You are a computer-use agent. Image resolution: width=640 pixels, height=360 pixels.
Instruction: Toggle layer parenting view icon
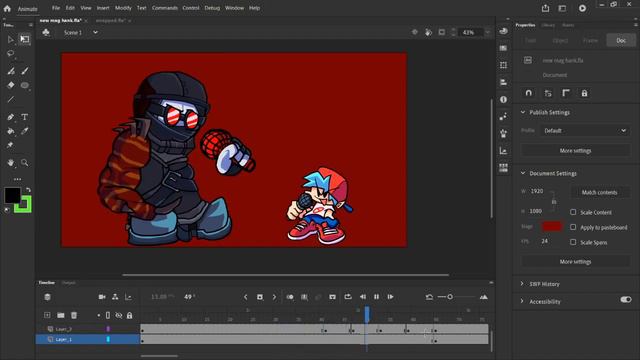[x=115, y=297]
